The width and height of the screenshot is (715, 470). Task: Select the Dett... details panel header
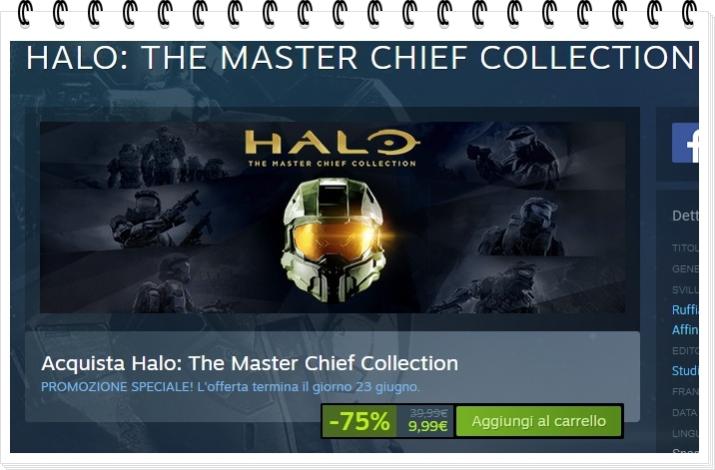685,215
